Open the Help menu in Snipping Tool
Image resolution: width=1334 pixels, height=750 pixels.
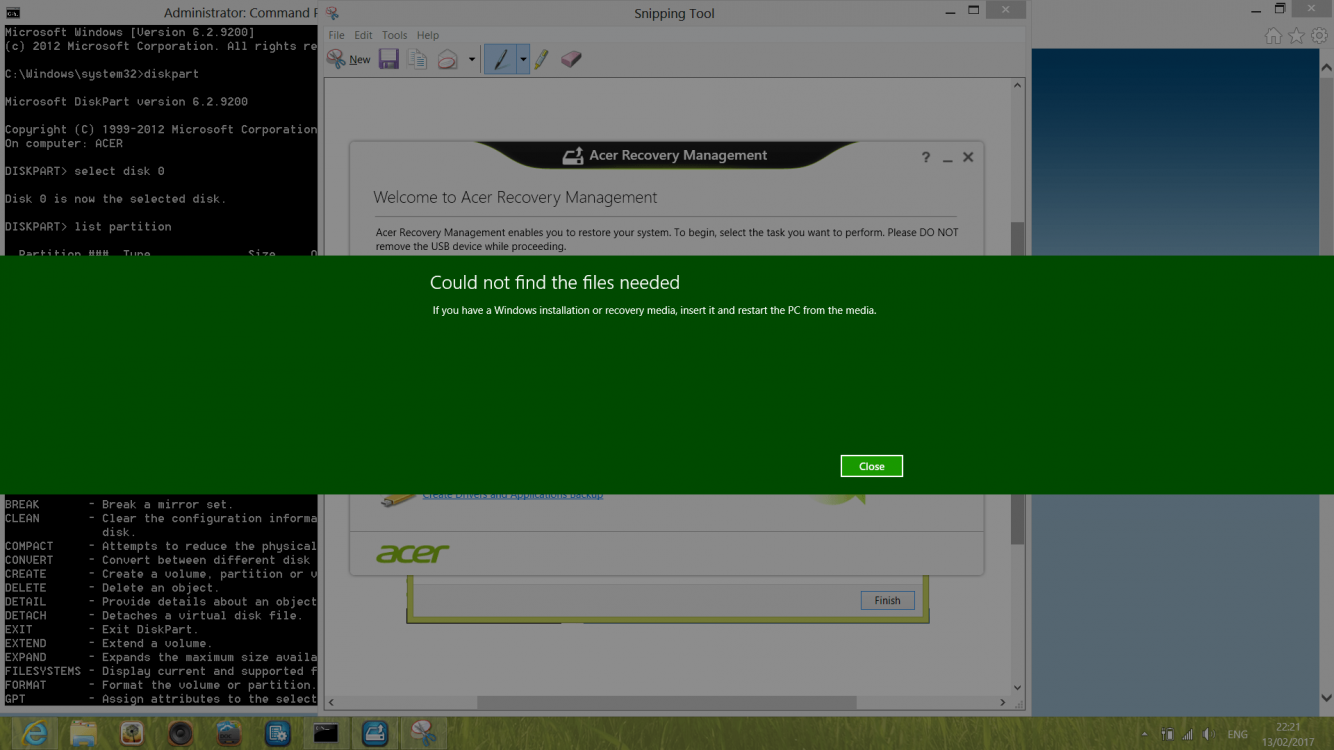click(x=428, y=35)
